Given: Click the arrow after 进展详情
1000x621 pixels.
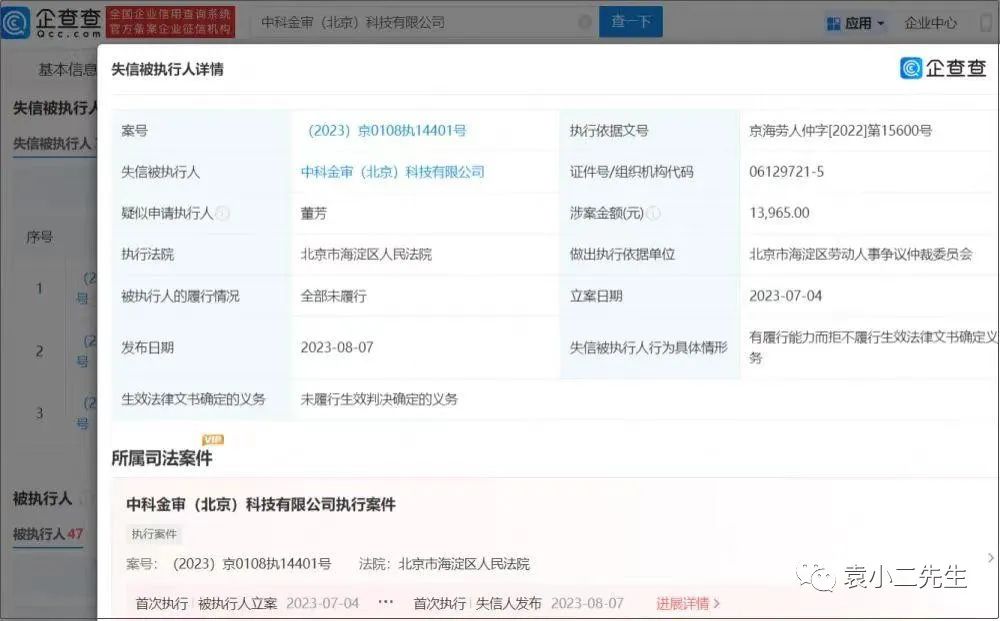Looking at the screenshot, I should point(717,603).
